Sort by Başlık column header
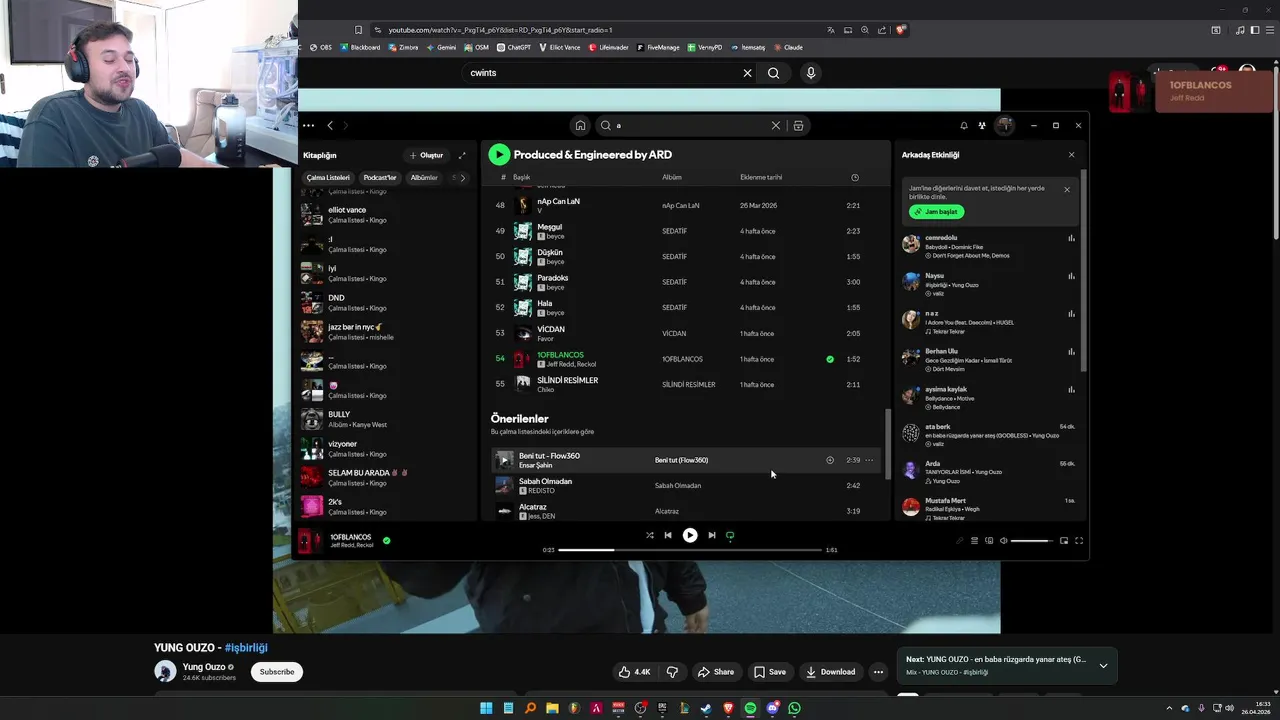 coord(521,177)
